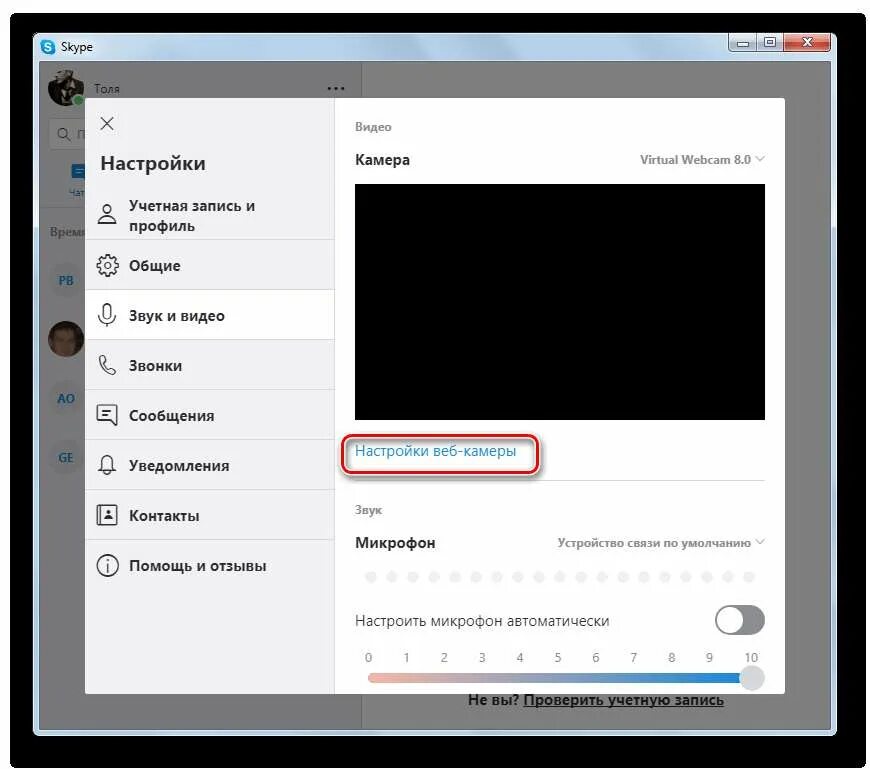Click the search field in Skype sidebar

[x=68, y=134]
